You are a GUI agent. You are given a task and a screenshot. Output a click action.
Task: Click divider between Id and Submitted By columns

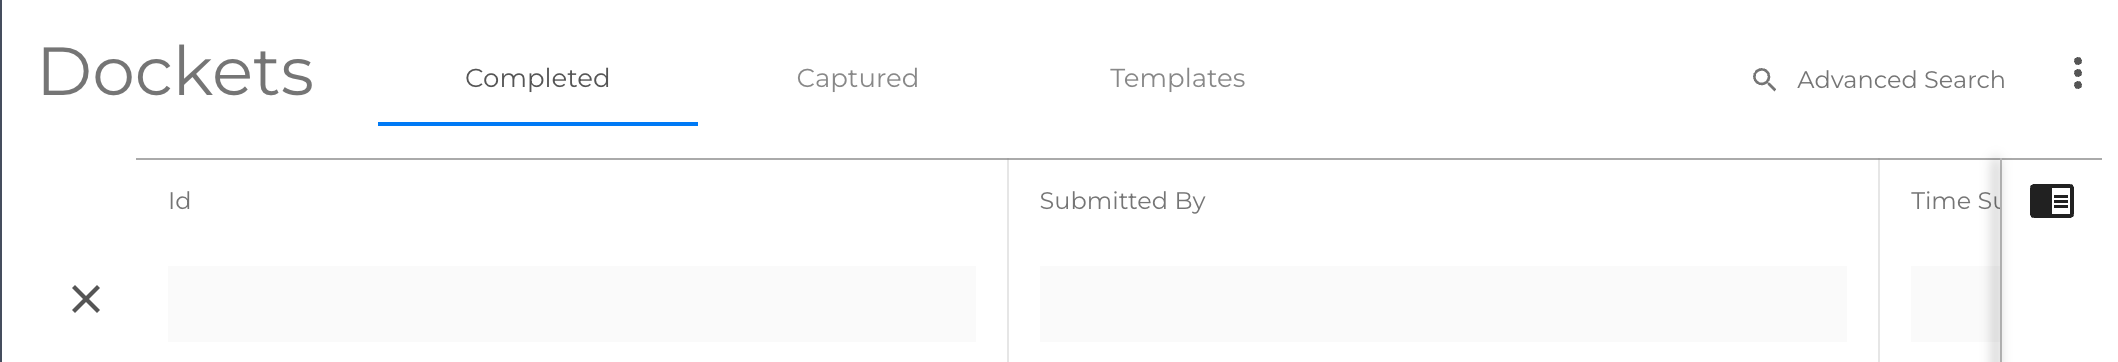point(1008,260)
